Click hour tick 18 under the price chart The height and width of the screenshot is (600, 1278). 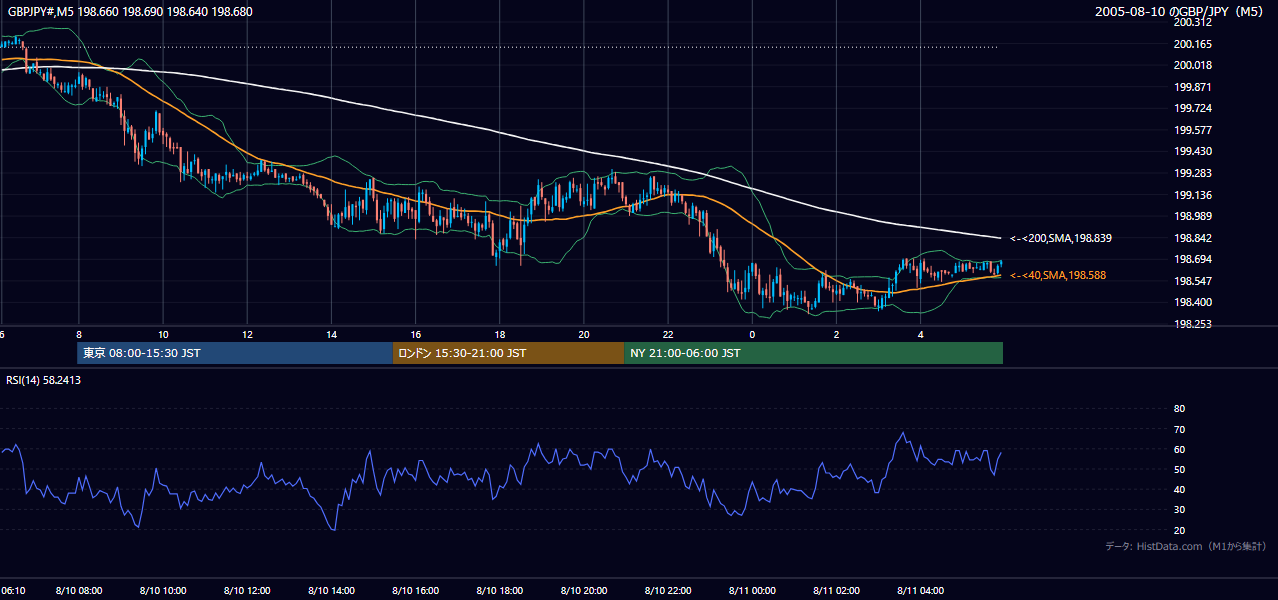point(500,335)
